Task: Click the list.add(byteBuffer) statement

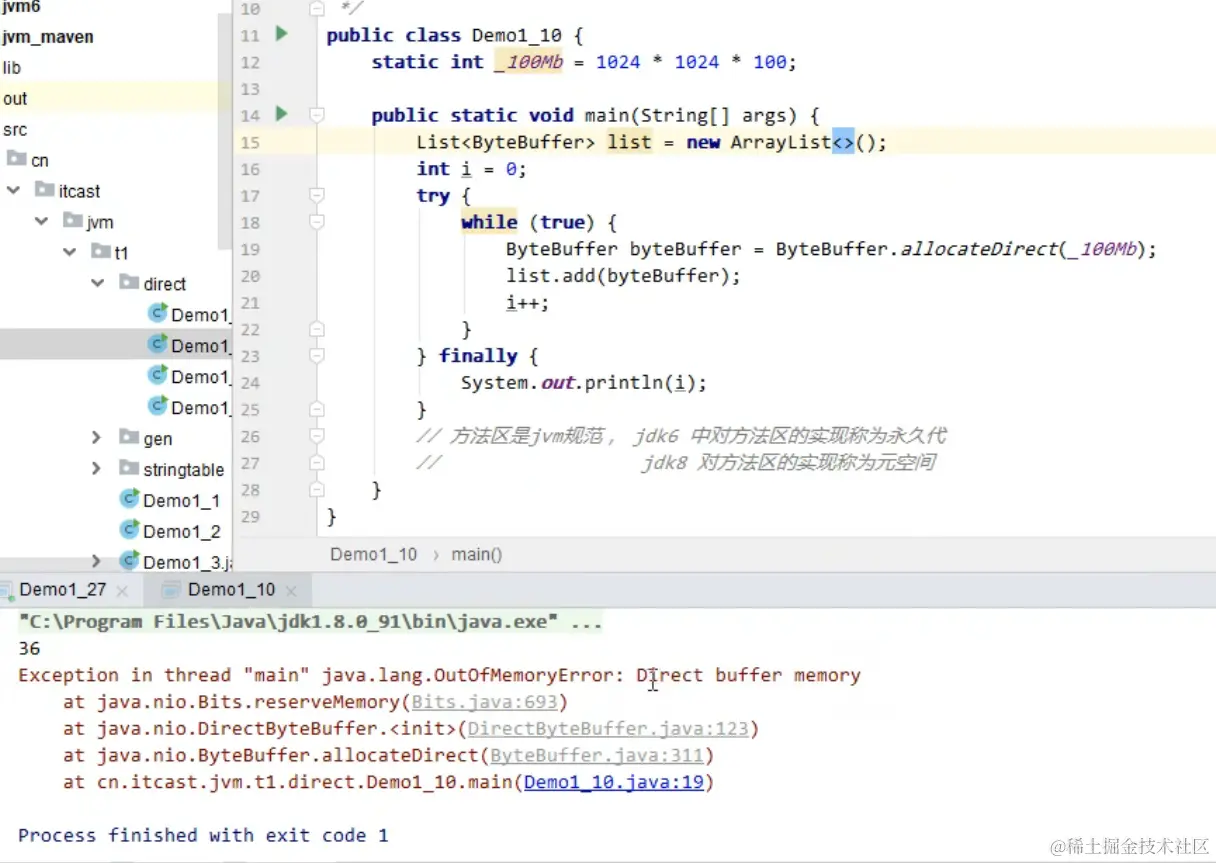Action: 623,276
